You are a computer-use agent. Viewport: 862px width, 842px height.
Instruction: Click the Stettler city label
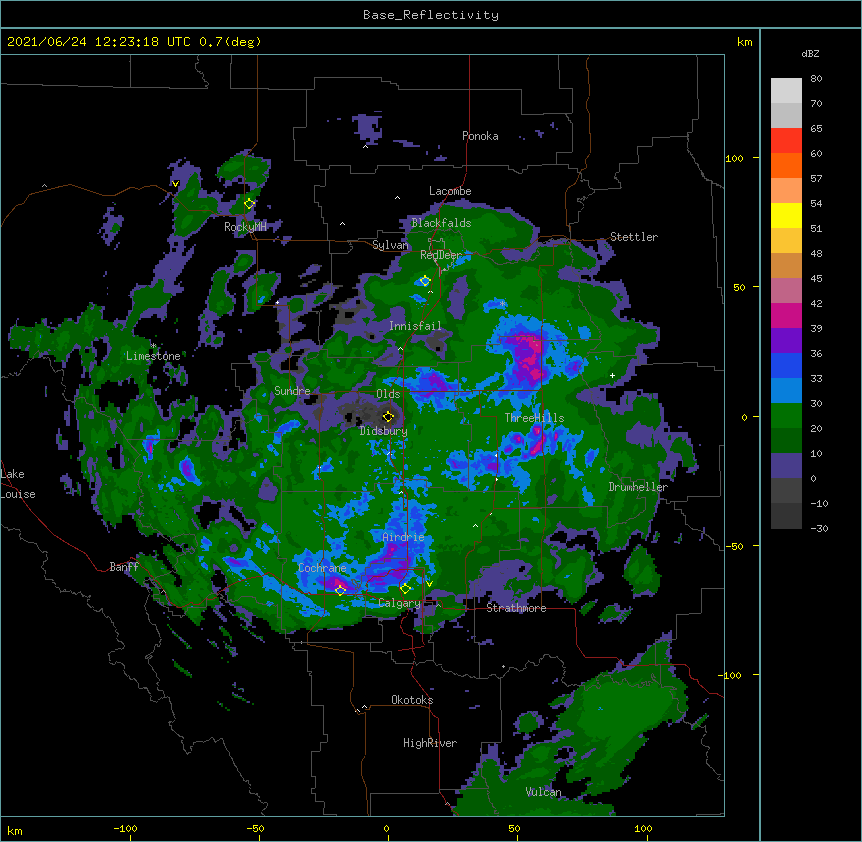[x=634, y=237]
